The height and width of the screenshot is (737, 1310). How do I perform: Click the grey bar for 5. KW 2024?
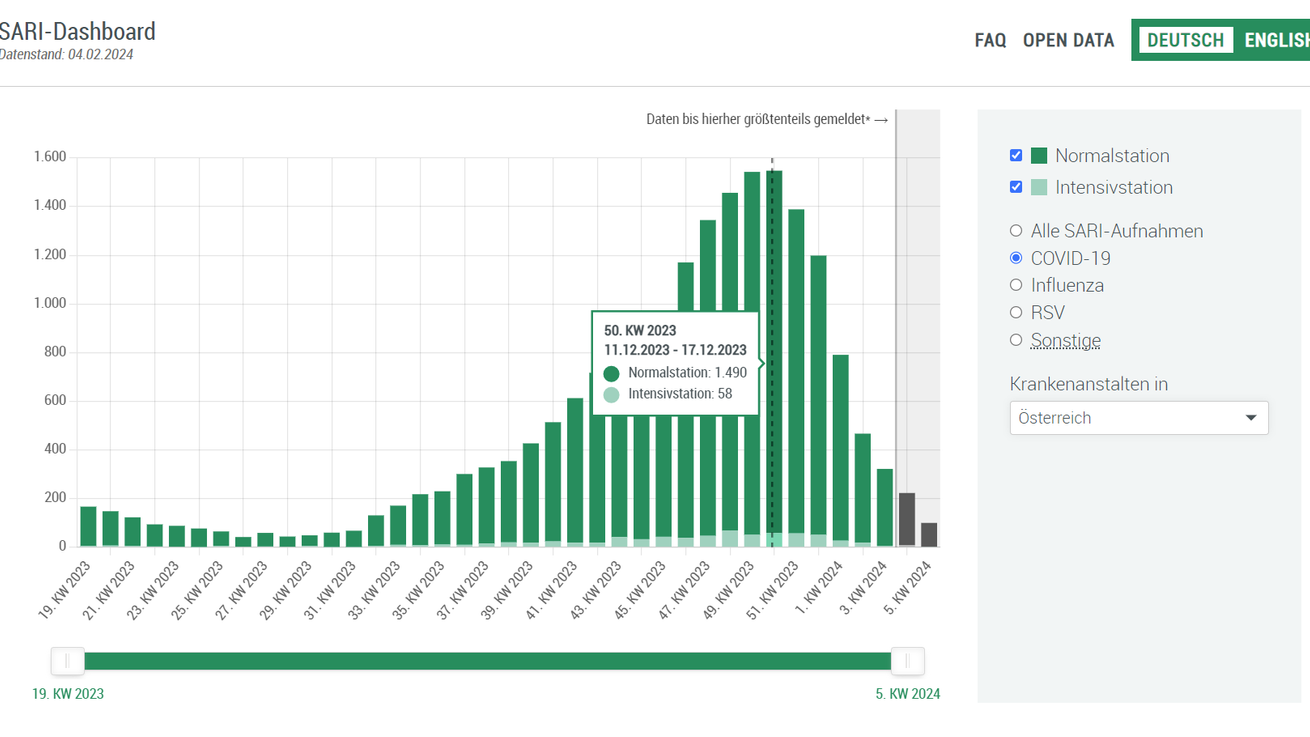pos(929,535)
